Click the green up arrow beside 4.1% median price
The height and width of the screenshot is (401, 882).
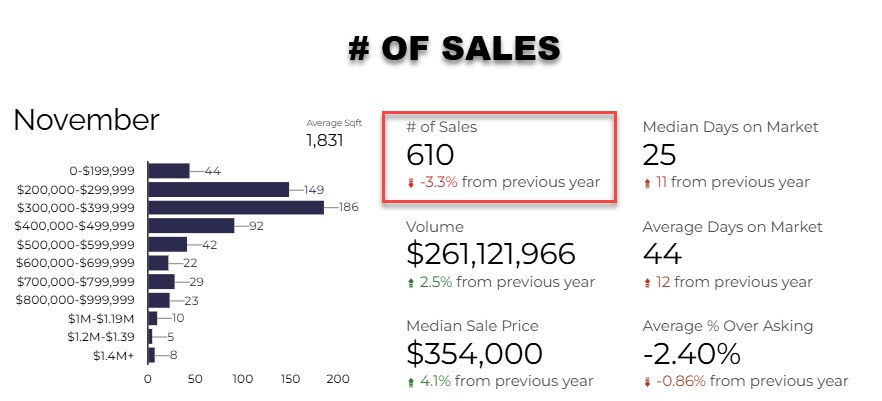(x=411, y=382)
